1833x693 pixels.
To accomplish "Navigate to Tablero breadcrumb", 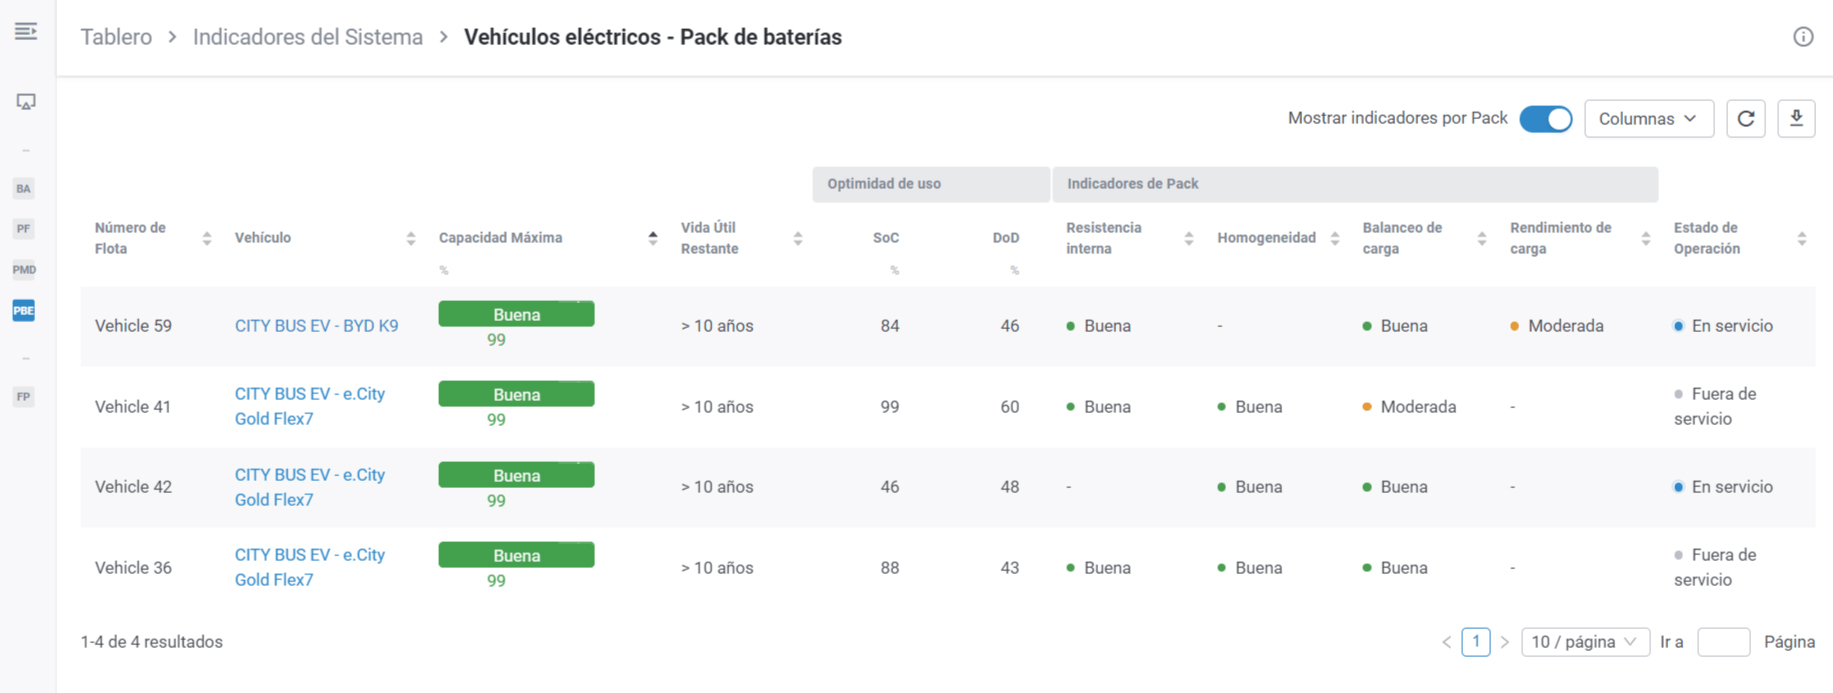I will pos(116,37).
